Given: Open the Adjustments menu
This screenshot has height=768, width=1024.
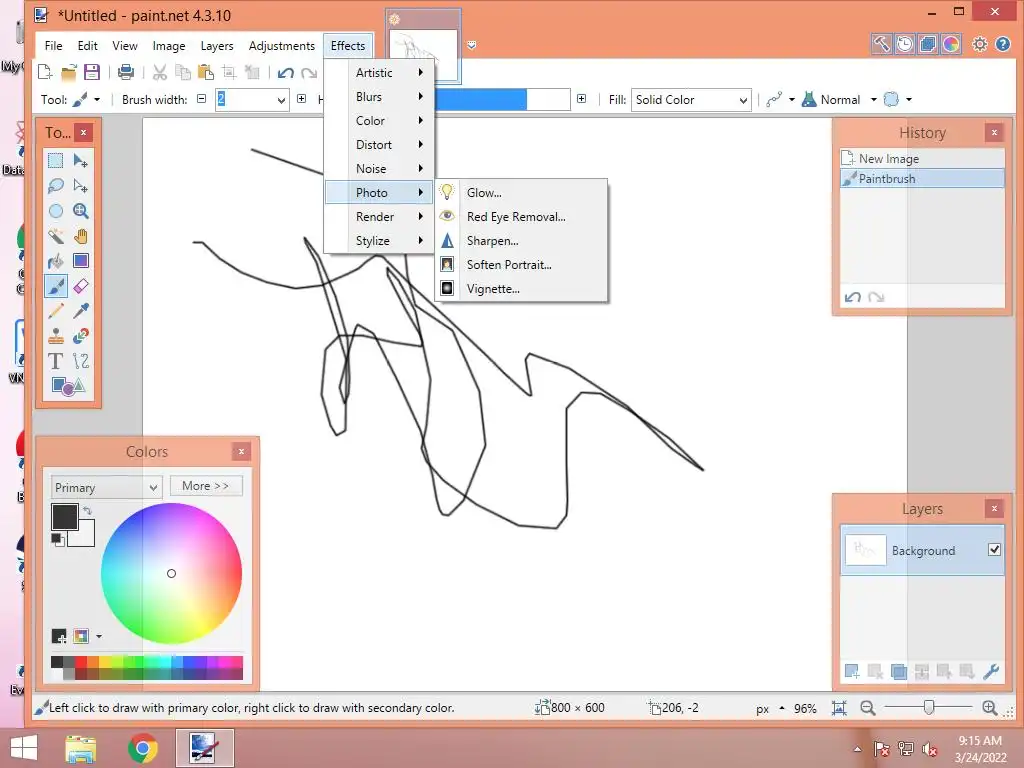Looking at the screenshot, I should [281, 46].
